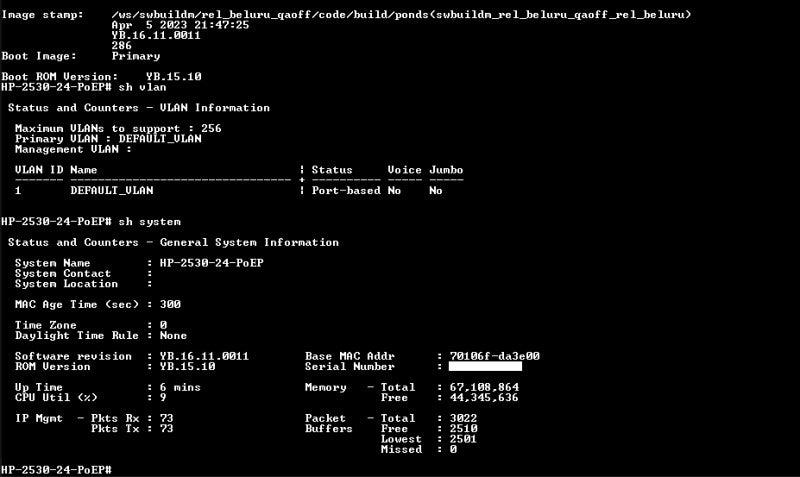
Task: Click the '286' build number line
Action: click(x=121, y=46)
